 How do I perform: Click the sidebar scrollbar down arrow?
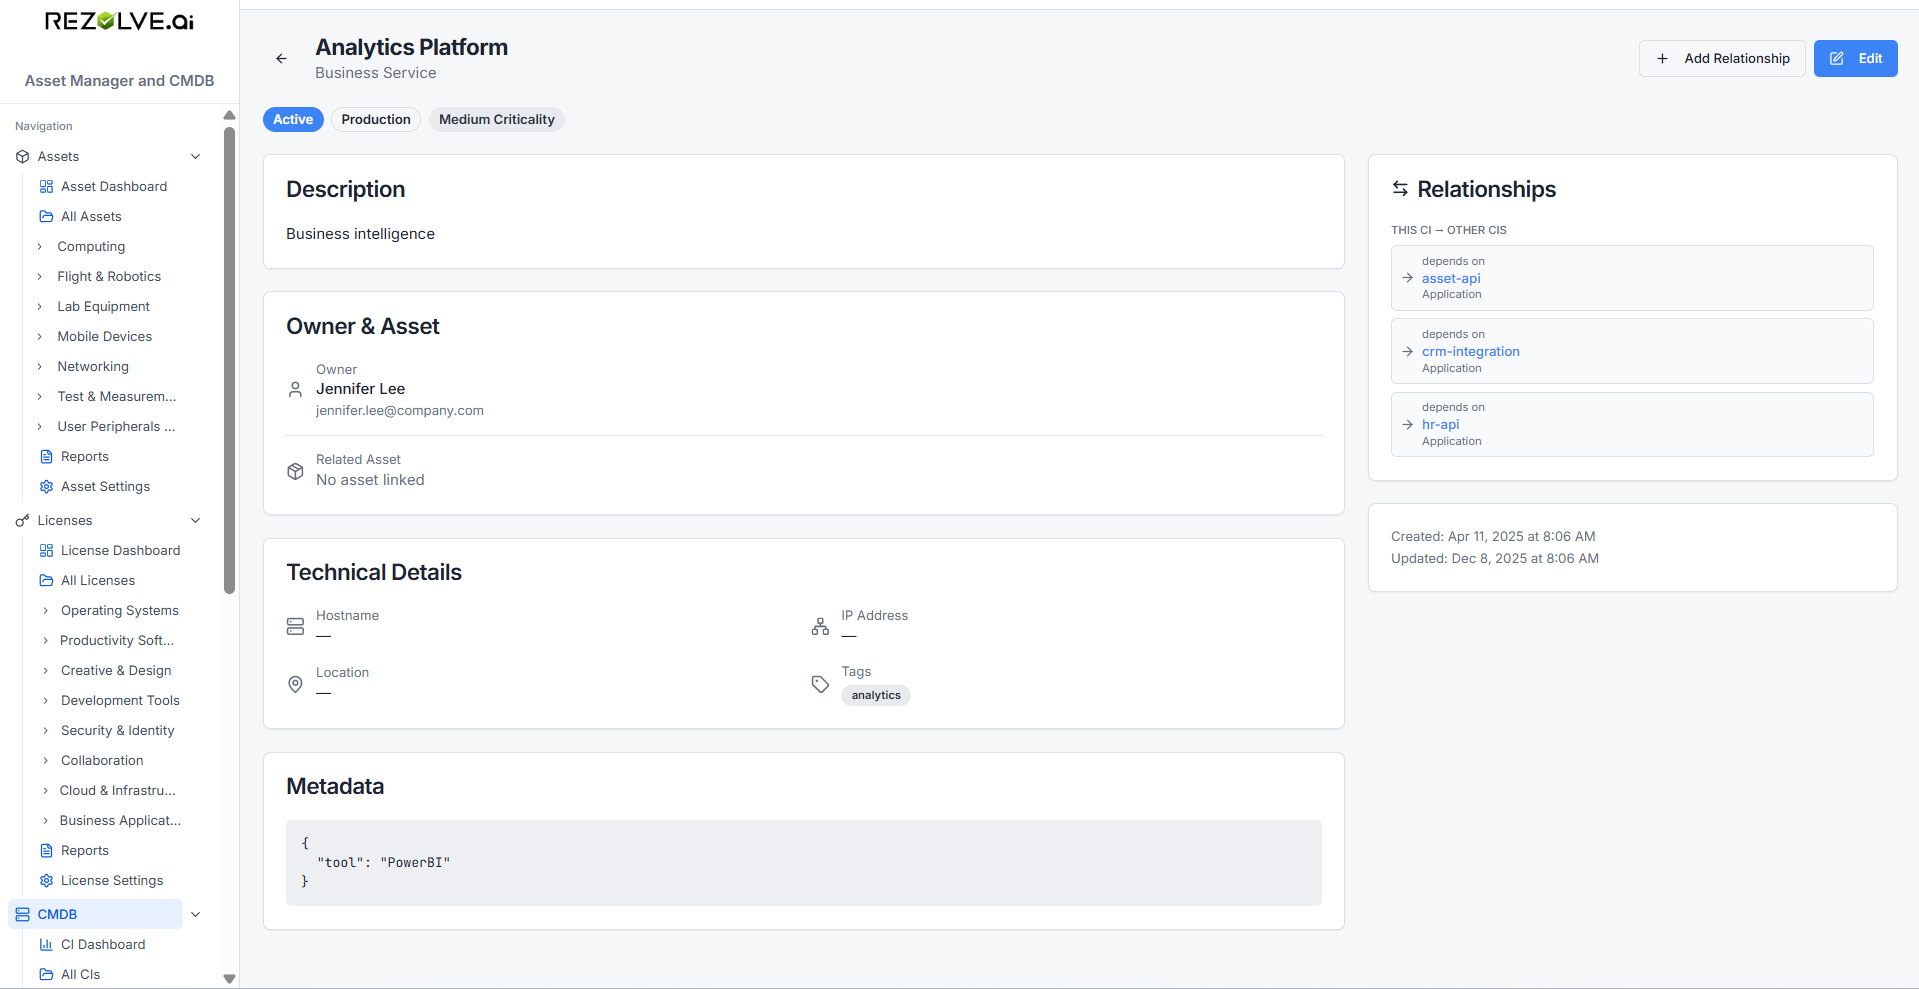pos(229,979)
